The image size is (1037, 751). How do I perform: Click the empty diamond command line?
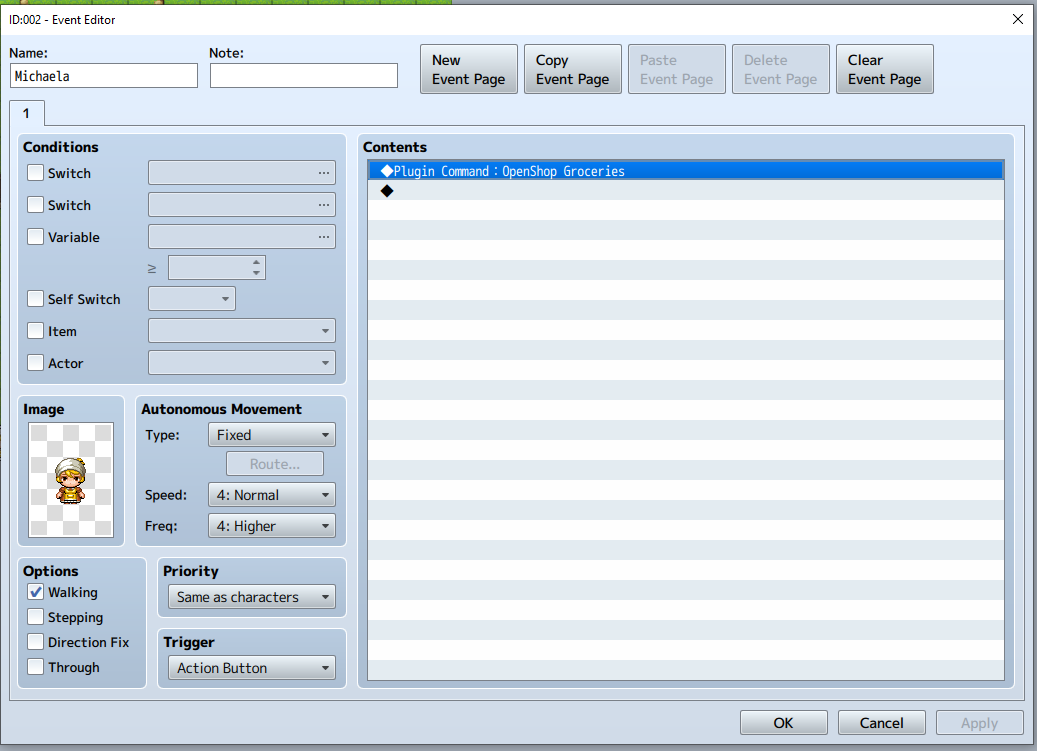pyautogui.click(x=685, y=191)
